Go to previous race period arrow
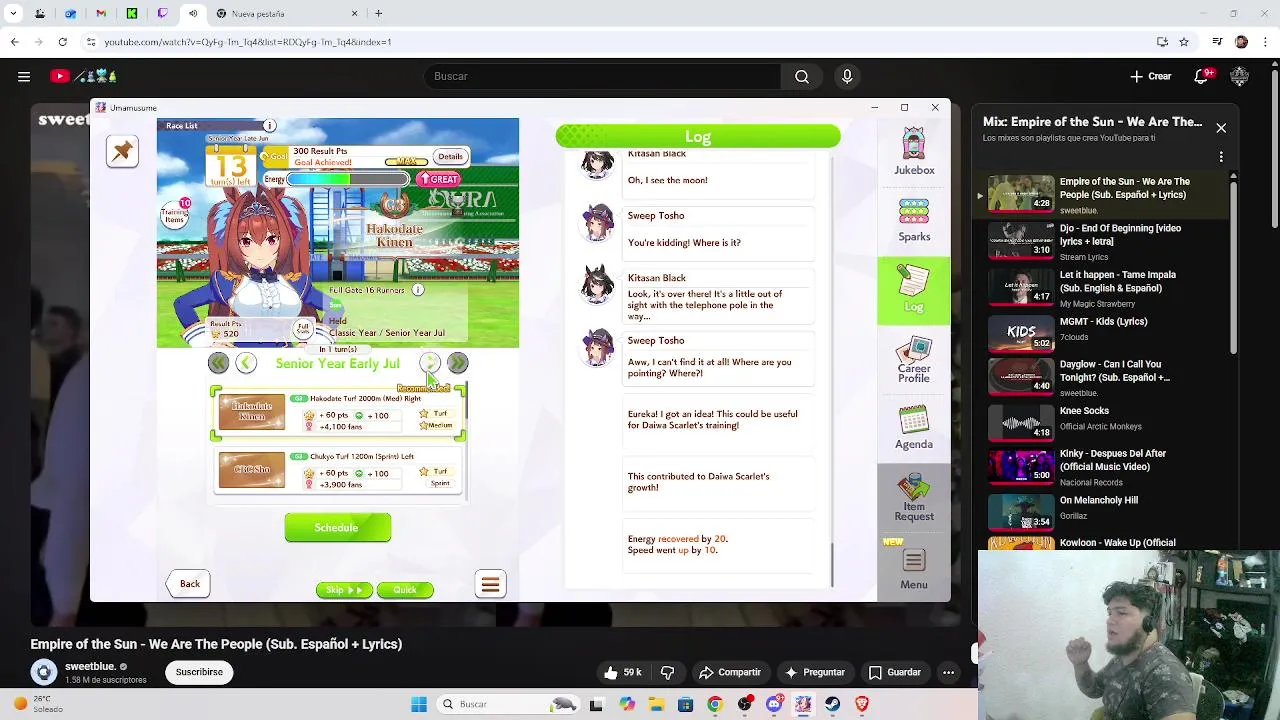 coord(246,363)
